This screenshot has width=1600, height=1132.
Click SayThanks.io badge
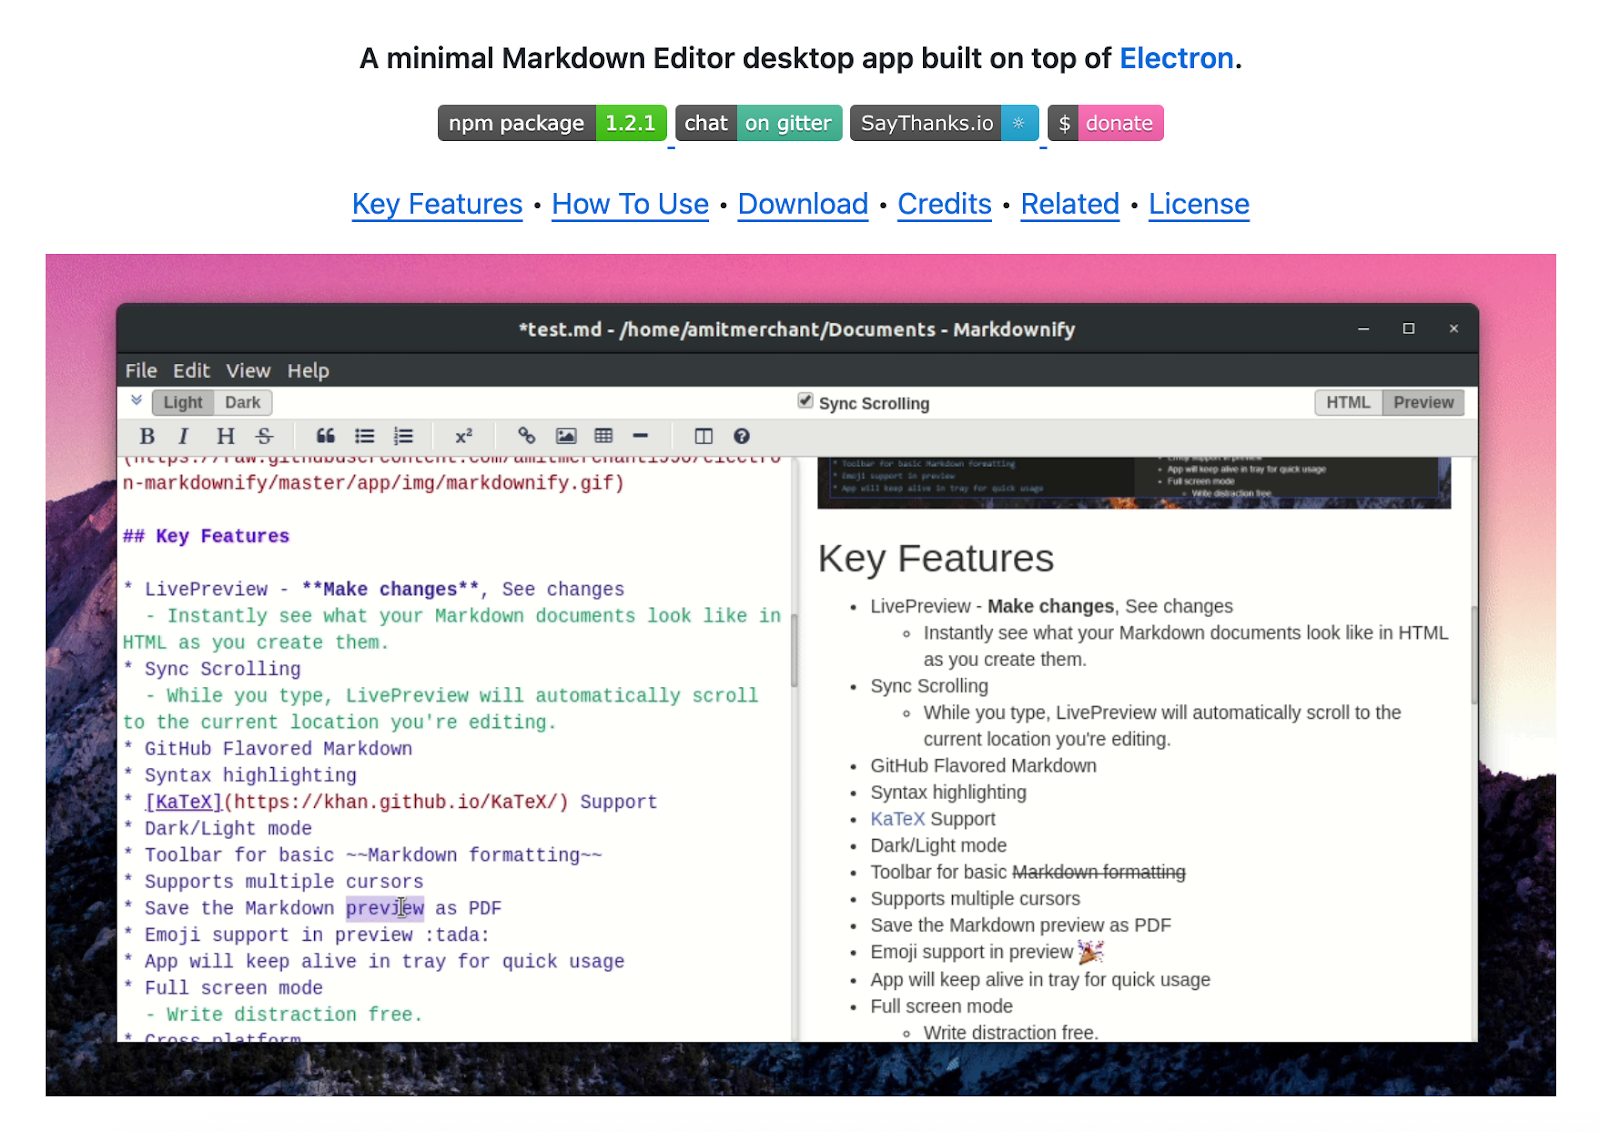[944, 123]
